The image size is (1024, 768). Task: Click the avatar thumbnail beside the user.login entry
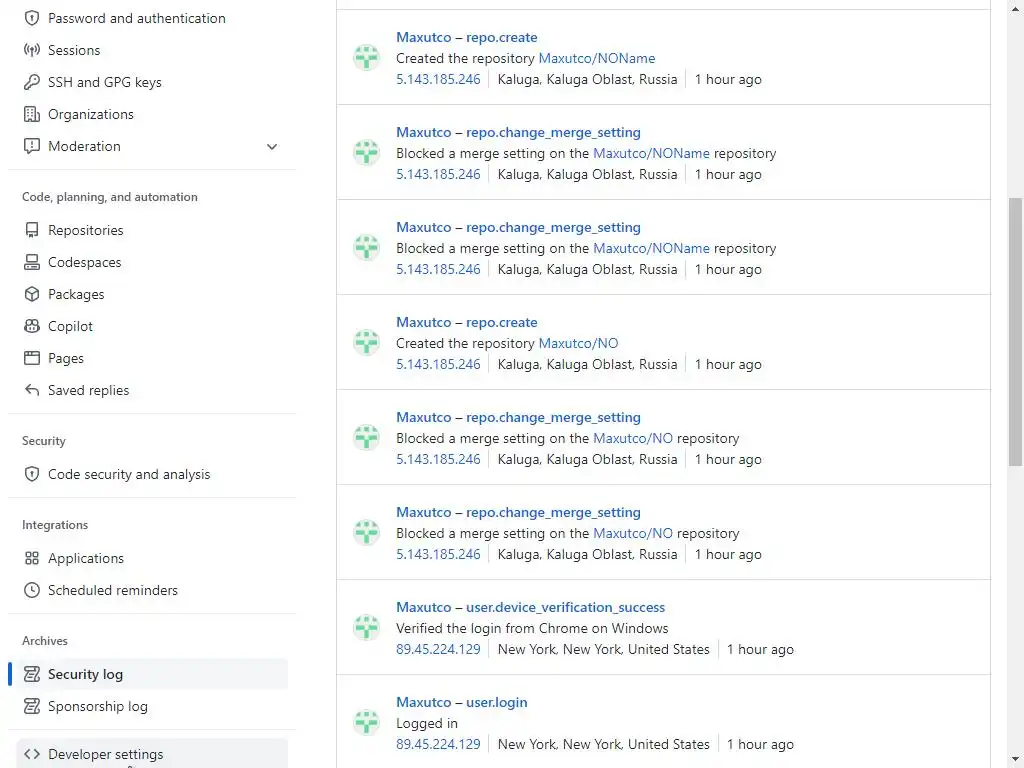pyautogui.click(x=367, y=722)
